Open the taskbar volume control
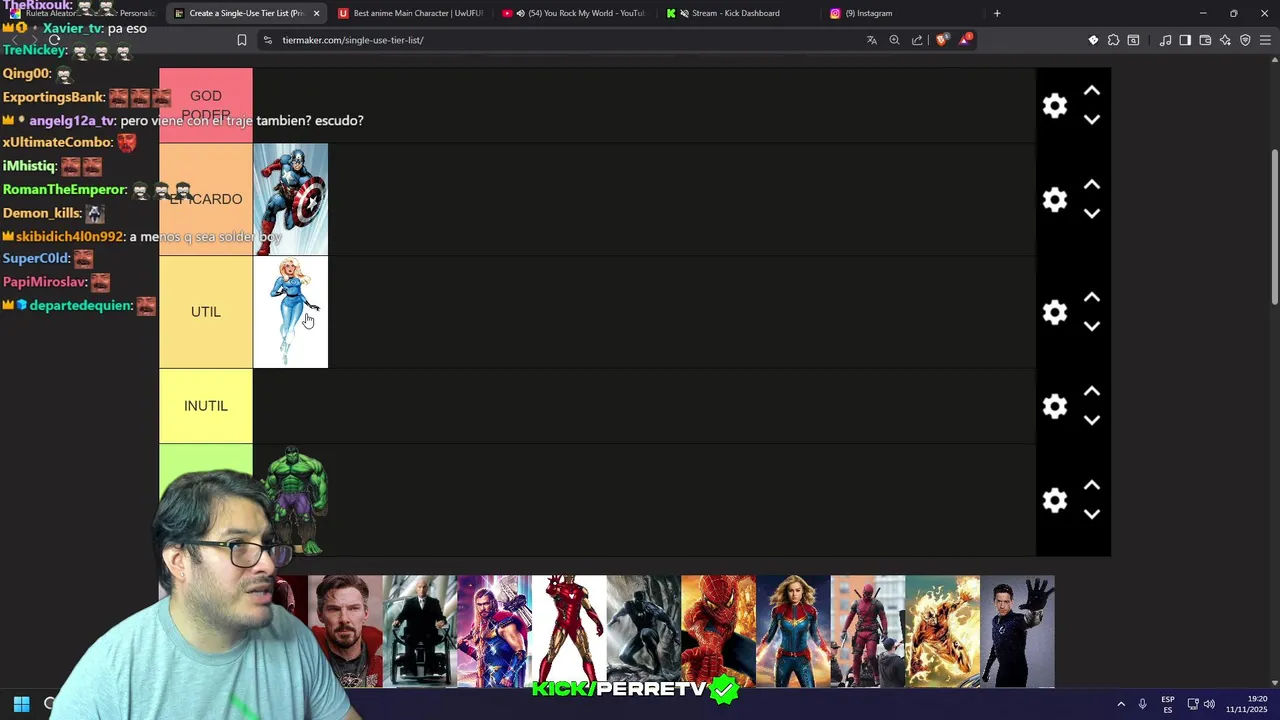This screenshot has width=1280, height=720. click(1209, 704)
